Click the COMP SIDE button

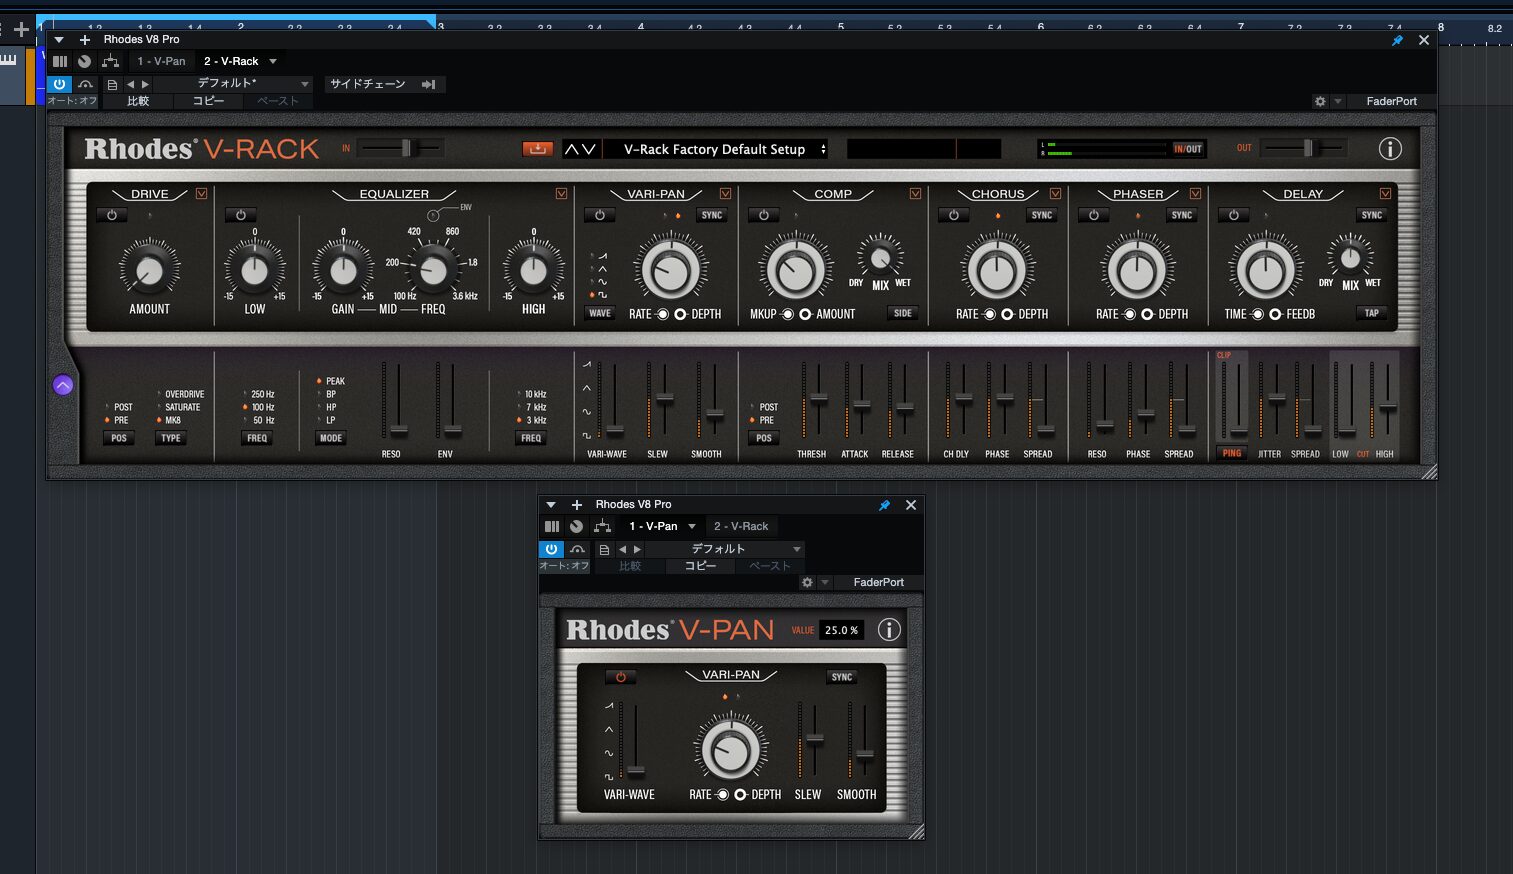pyautogui.click(x=903, y=313)
